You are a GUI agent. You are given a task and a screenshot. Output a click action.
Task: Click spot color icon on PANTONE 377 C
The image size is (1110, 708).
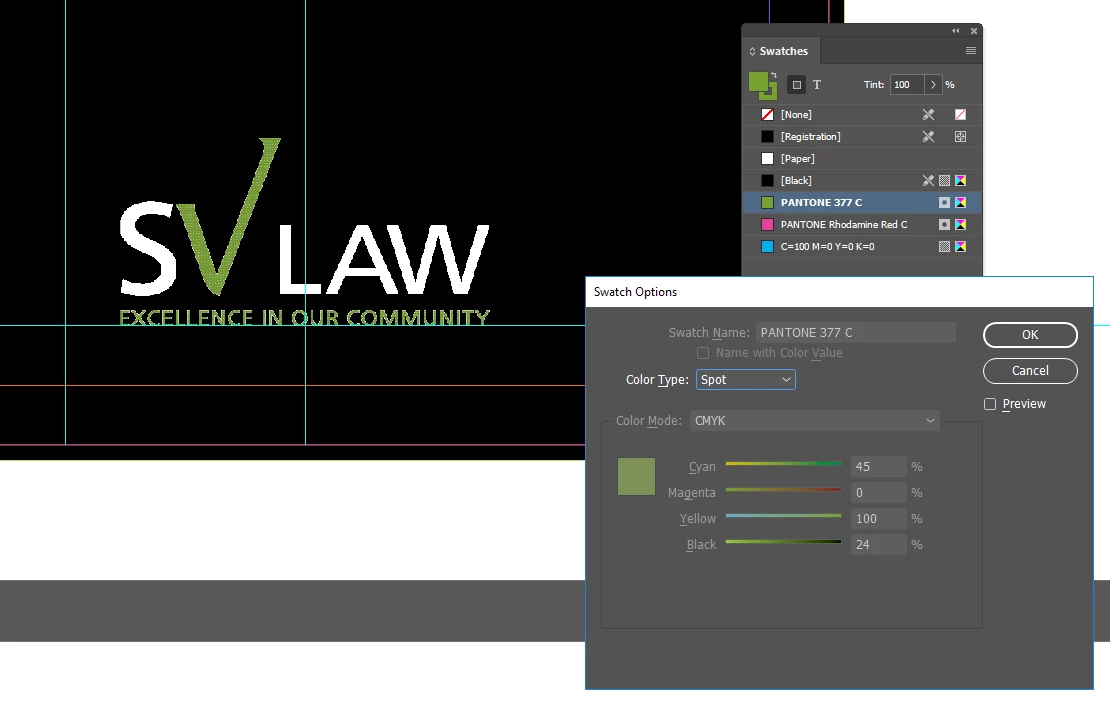[944, 202]
